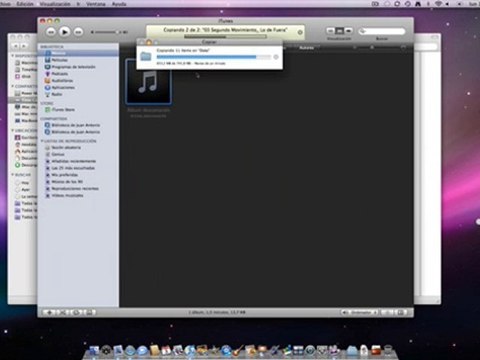Collapse Compartido section in Finder sidebar
This screenshot has width=480, height=360.
(x=13, y=86)
